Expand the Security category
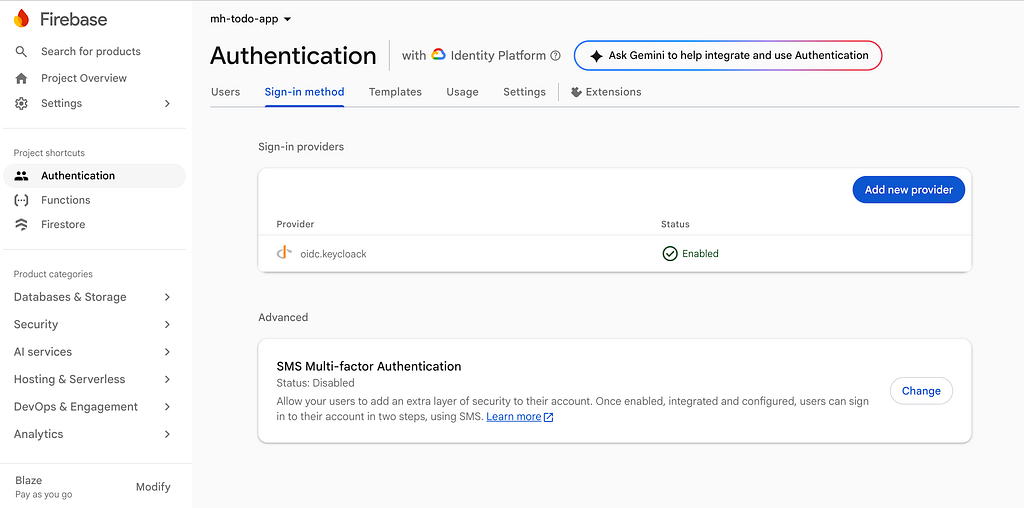The height and width of the screenshot is (508, 1024). click(167, 325)
